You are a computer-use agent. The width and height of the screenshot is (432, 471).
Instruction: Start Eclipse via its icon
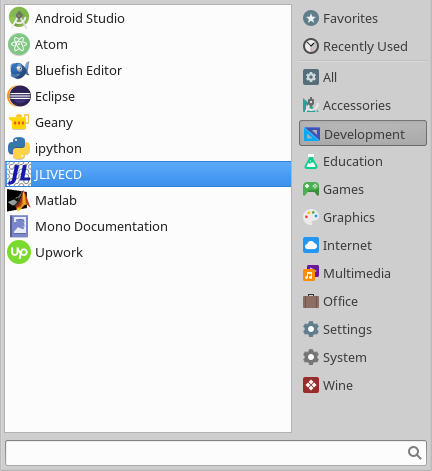[x=19, y=96]
